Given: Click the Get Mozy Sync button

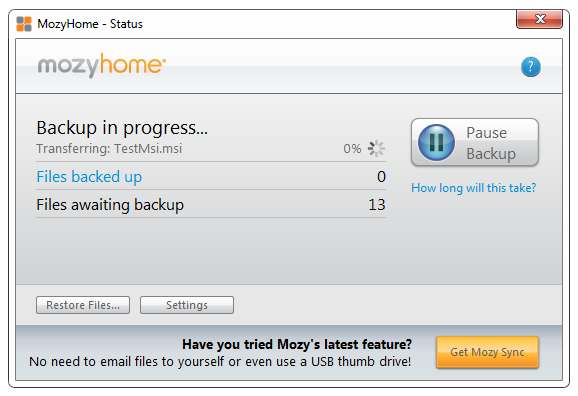Looking at the screenshot, I should [487, 352].
